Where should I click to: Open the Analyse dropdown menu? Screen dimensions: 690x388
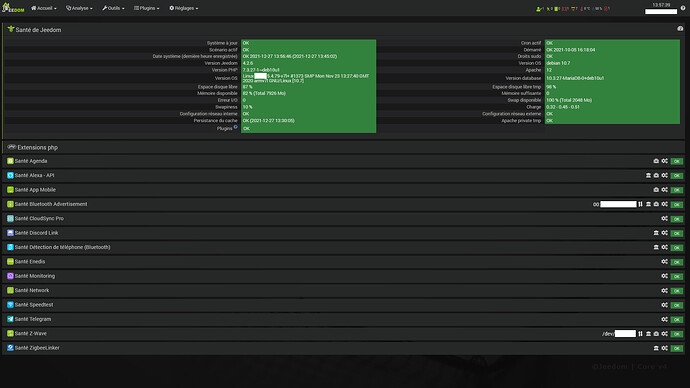pyautogui.click(x=79, y=8)
